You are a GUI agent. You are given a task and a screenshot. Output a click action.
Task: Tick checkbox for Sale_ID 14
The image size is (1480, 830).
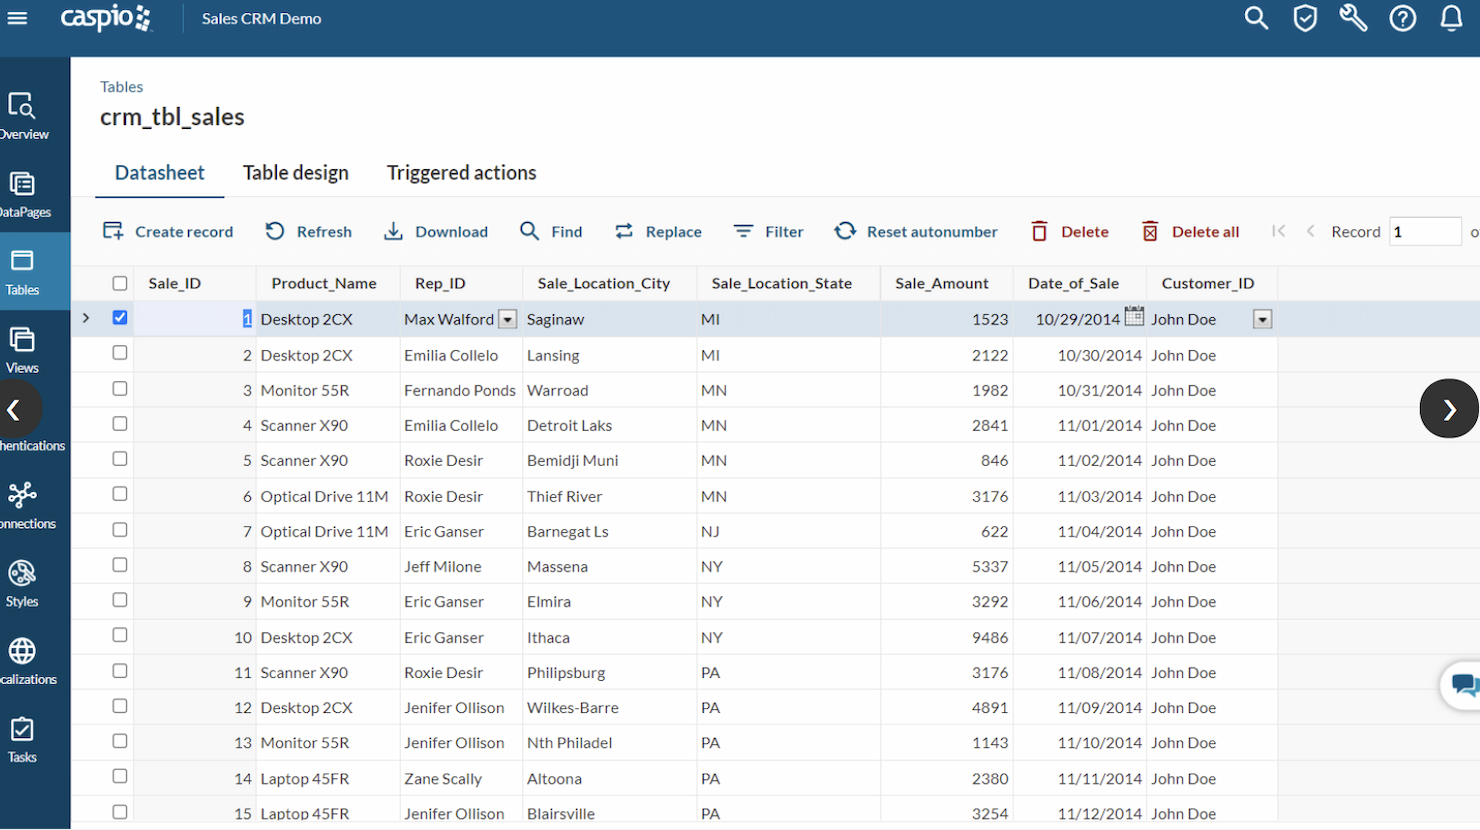tap(120, 776)
